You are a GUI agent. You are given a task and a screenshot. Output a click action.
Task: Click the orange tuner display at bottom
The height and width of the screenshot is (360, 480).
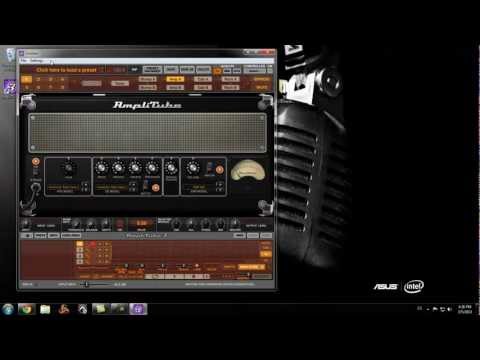(x=141, y=223)
